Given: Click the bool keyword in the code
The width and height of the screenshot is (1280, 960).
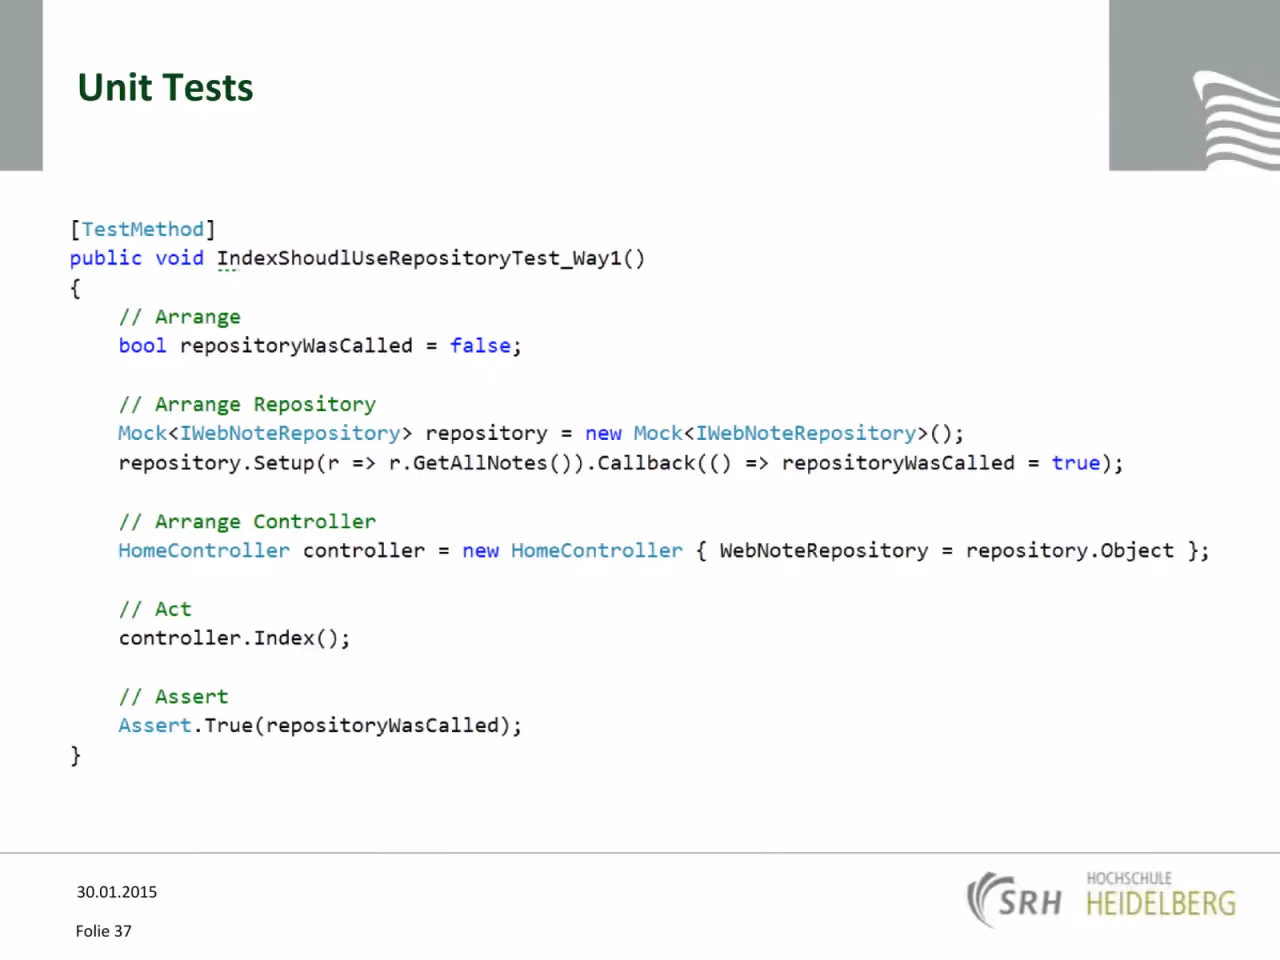Looking at the screenshot, I should point(142,346).
